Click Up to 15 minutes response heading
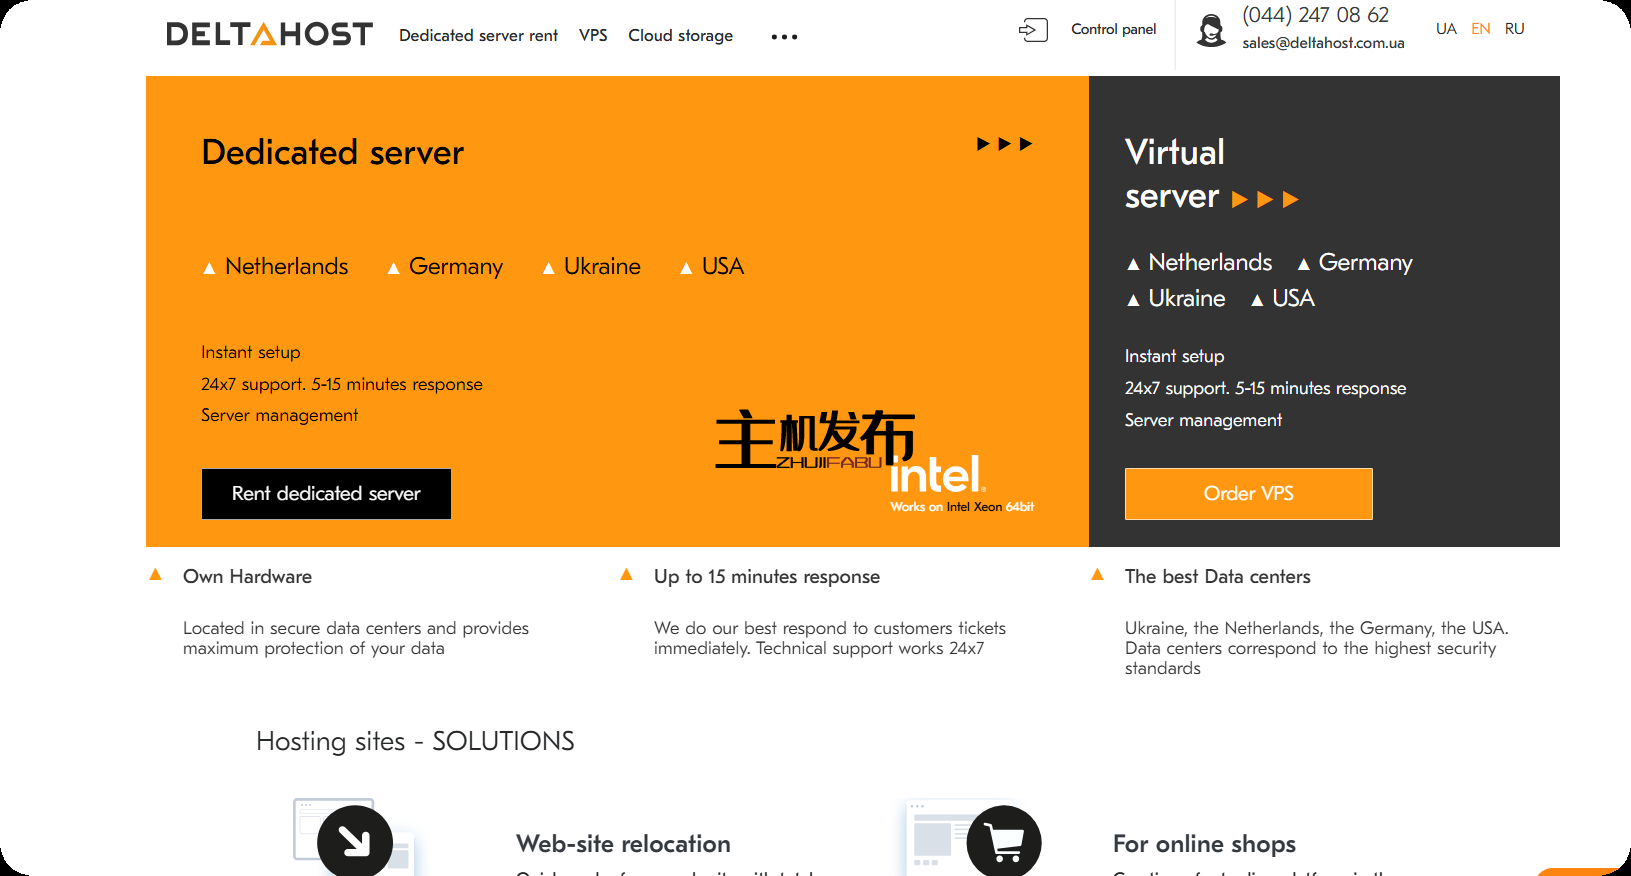 [x=767, y=577]
